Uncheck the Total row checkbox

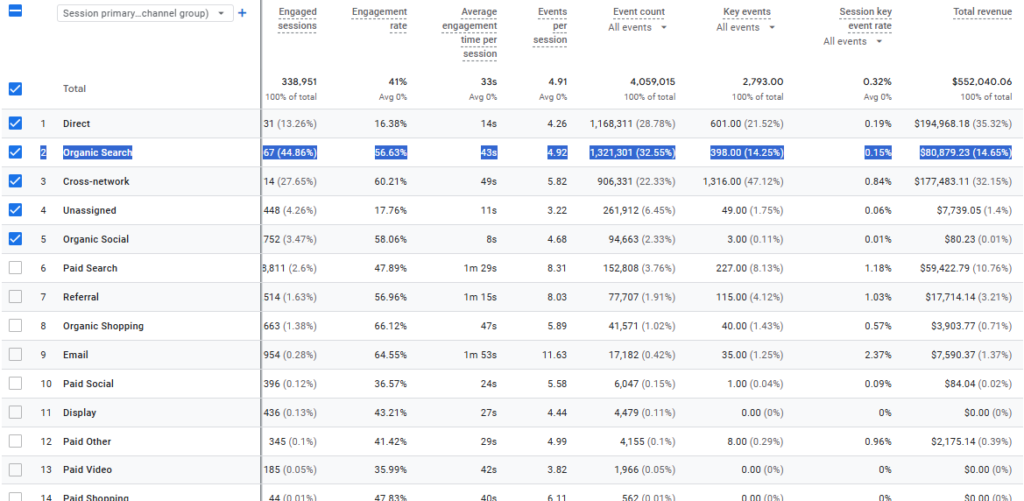(15, 88)
